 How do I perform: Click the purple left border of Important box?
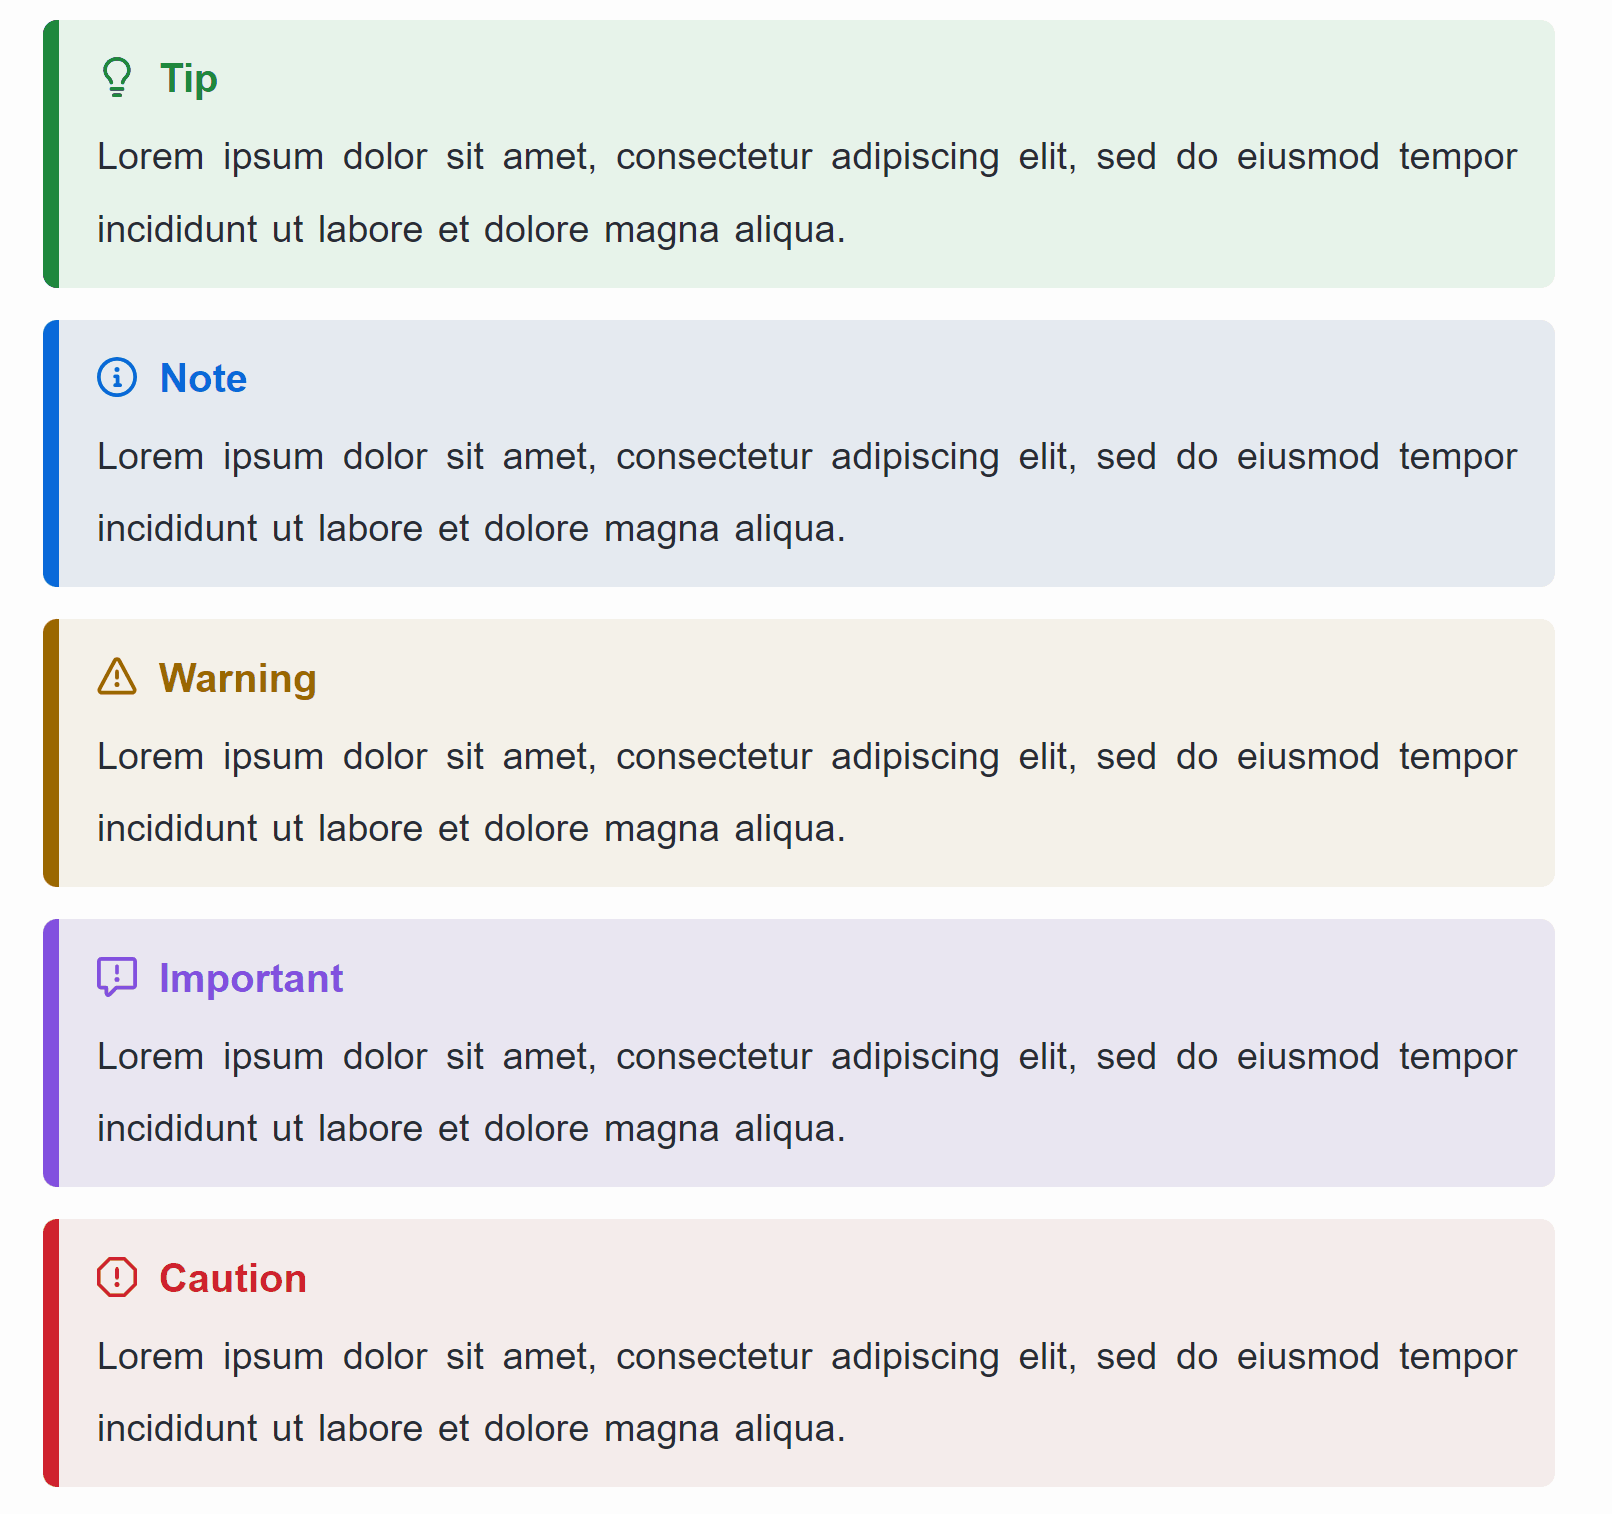click(x=51, y=1053)
